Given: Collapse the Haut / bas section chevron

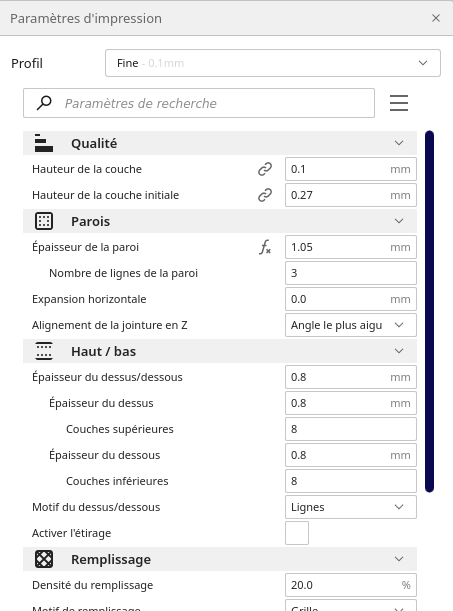Looking at the screenshot, I should coord(399,351).
